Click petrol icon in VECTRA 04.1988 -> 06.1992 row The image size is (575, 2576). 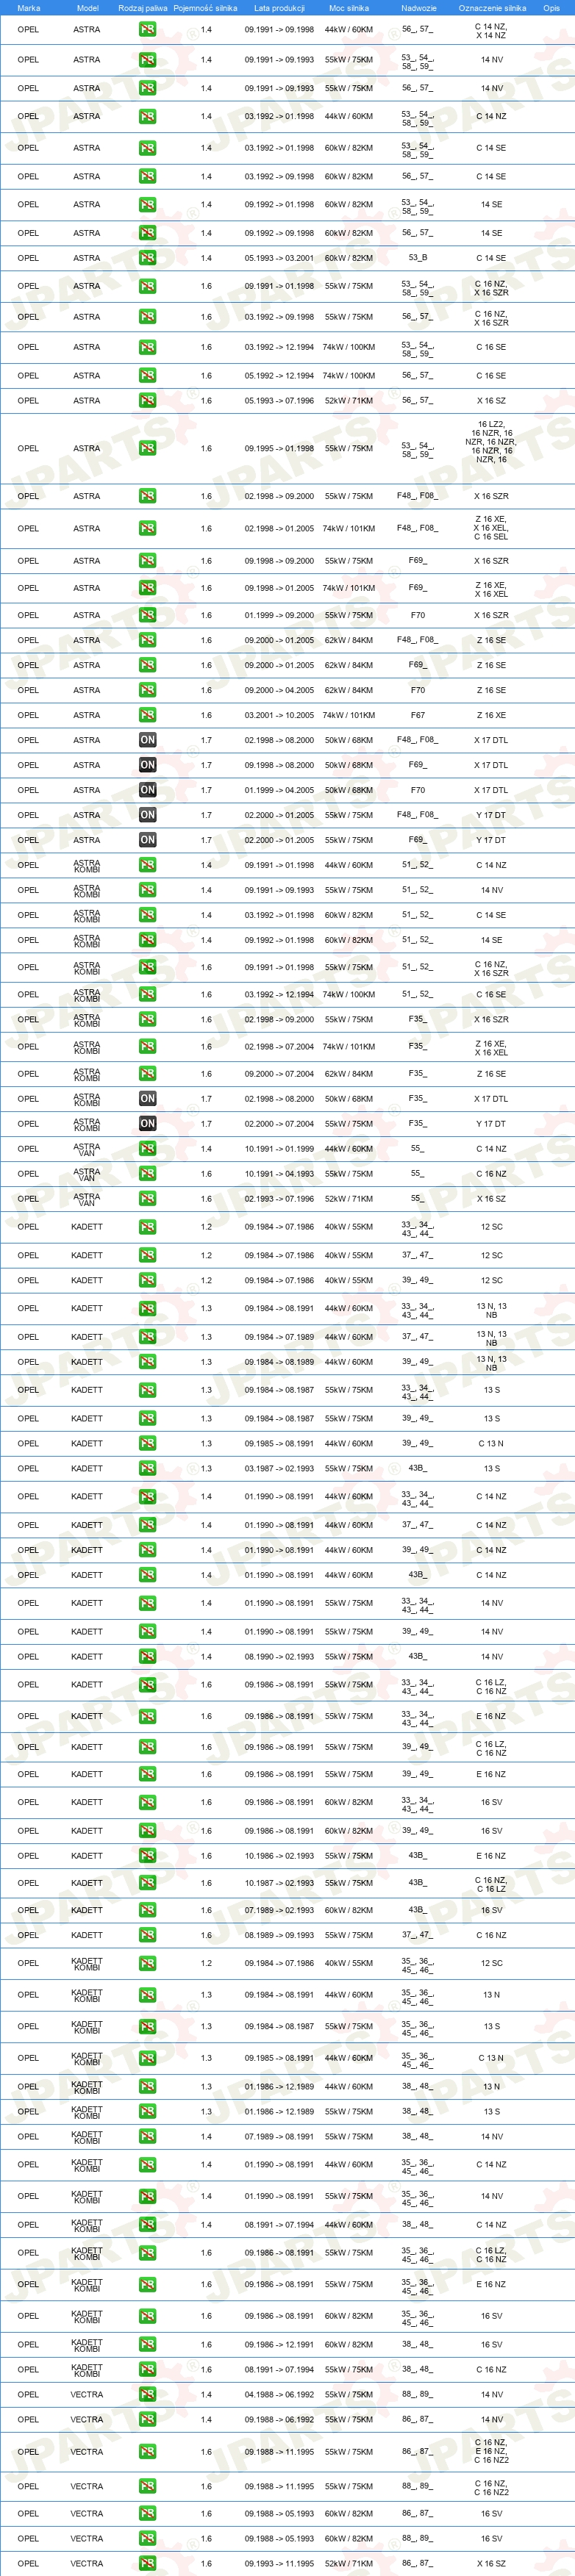click(x=147, y=2394)
